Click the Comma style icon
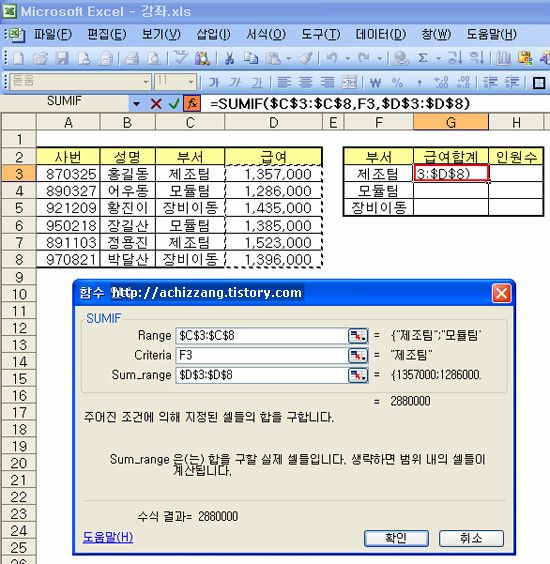550x564 pixels. (419, 83)
